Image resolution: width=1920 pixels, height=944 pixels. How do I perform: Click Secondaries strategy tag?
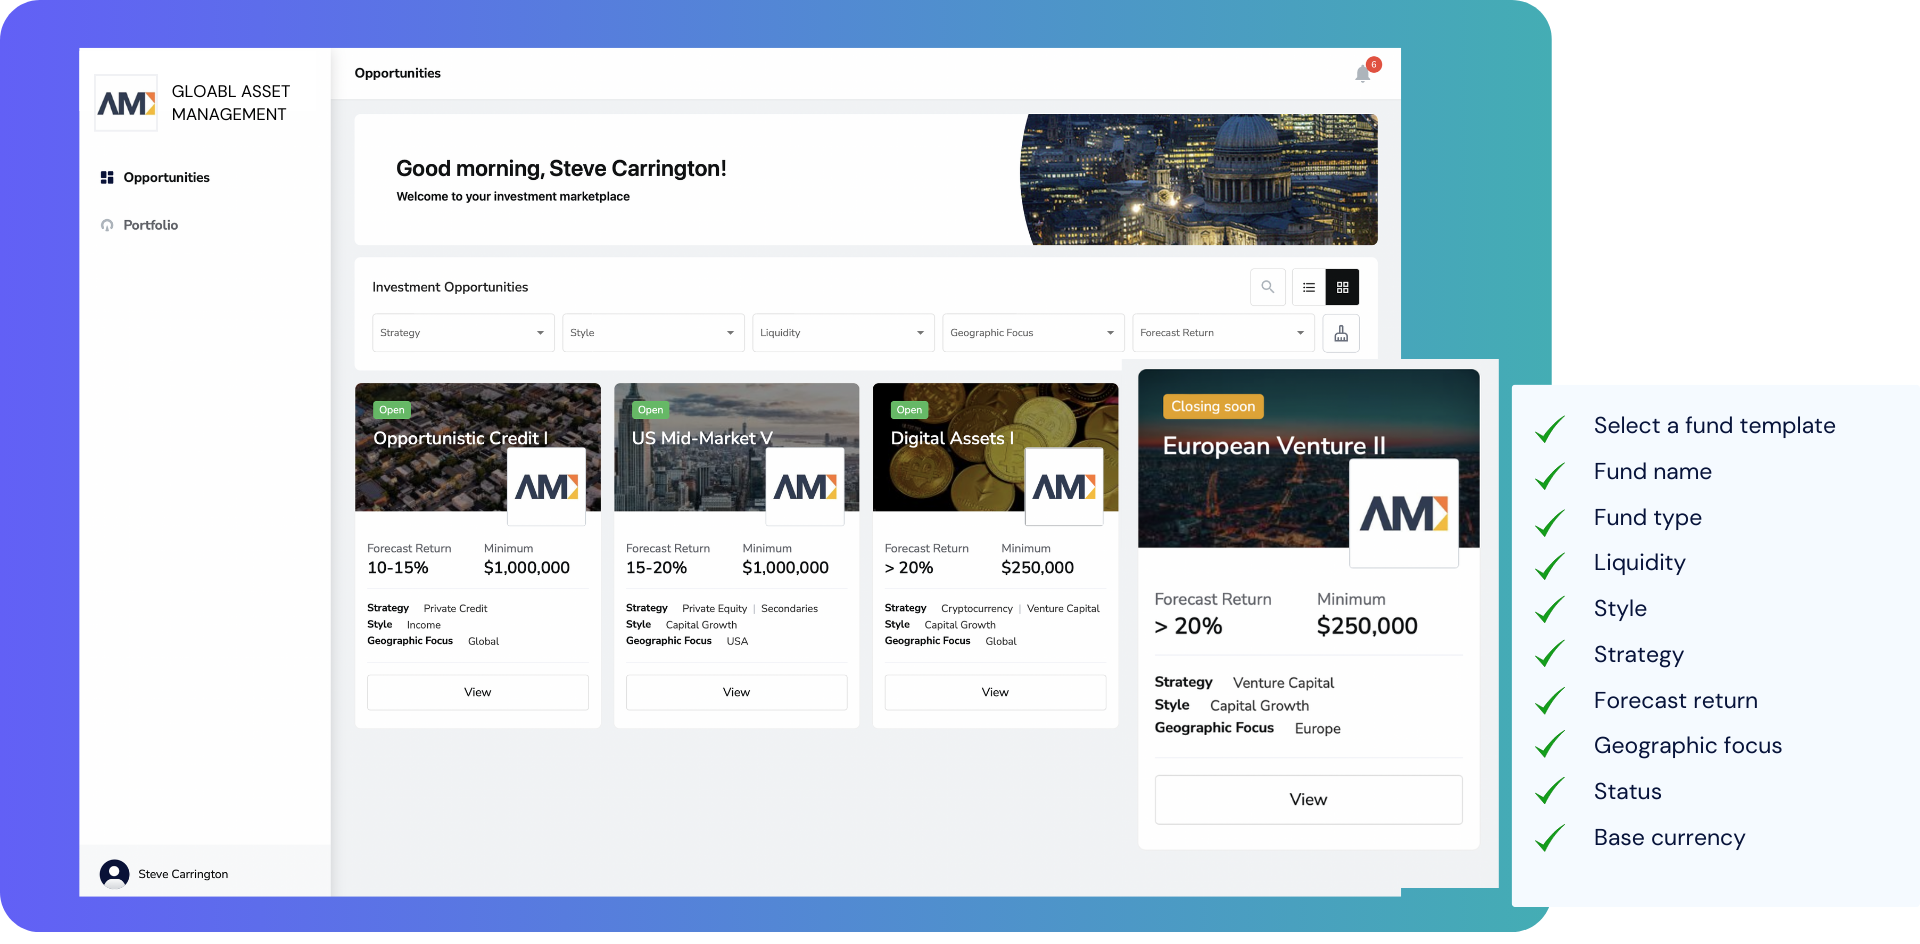click(789, 608)
